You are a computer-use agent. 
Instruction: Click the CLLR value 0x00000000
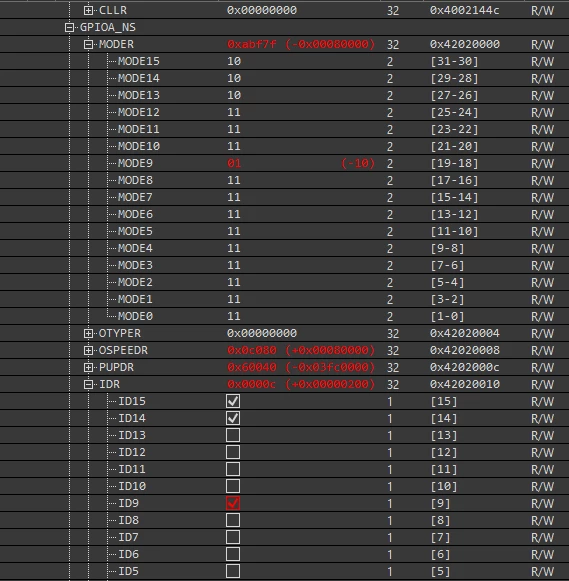262,10
